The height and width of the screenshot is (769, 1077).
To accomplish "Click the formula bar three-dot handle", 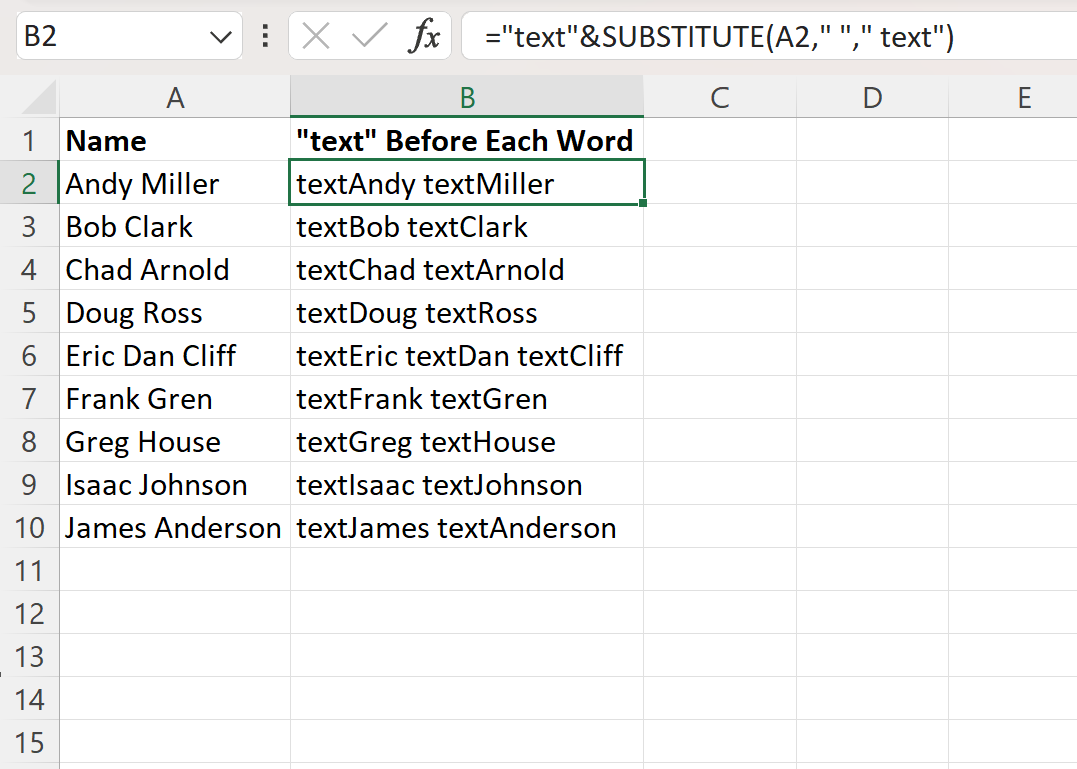I will pyautogui.click(x=265, y=37).
